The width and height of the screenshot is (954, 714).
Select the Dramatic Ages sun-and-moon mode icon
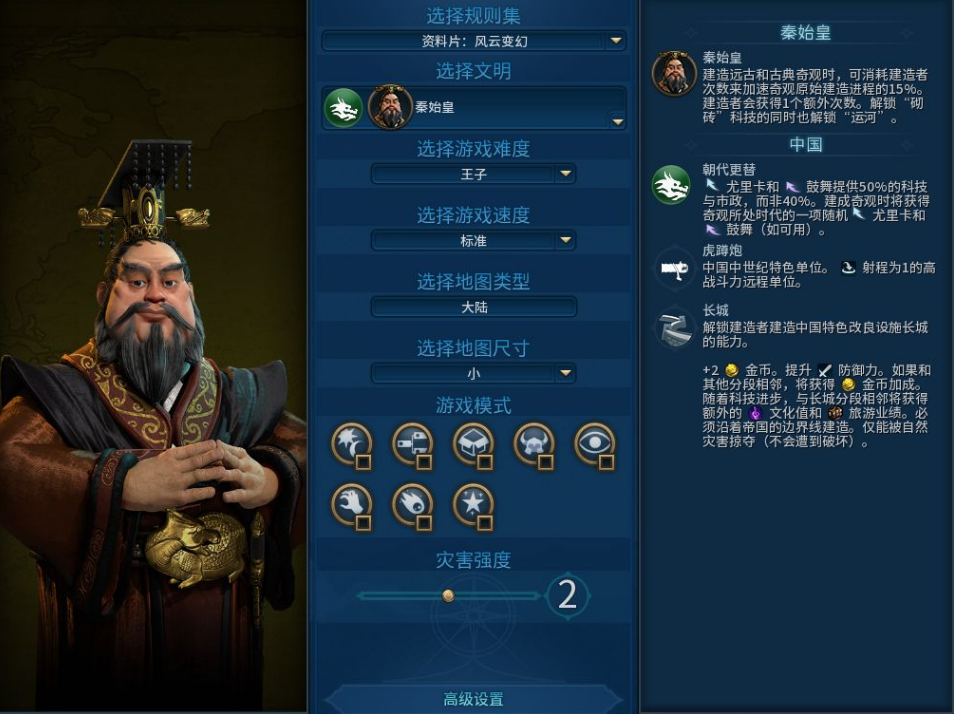[352, 445]
